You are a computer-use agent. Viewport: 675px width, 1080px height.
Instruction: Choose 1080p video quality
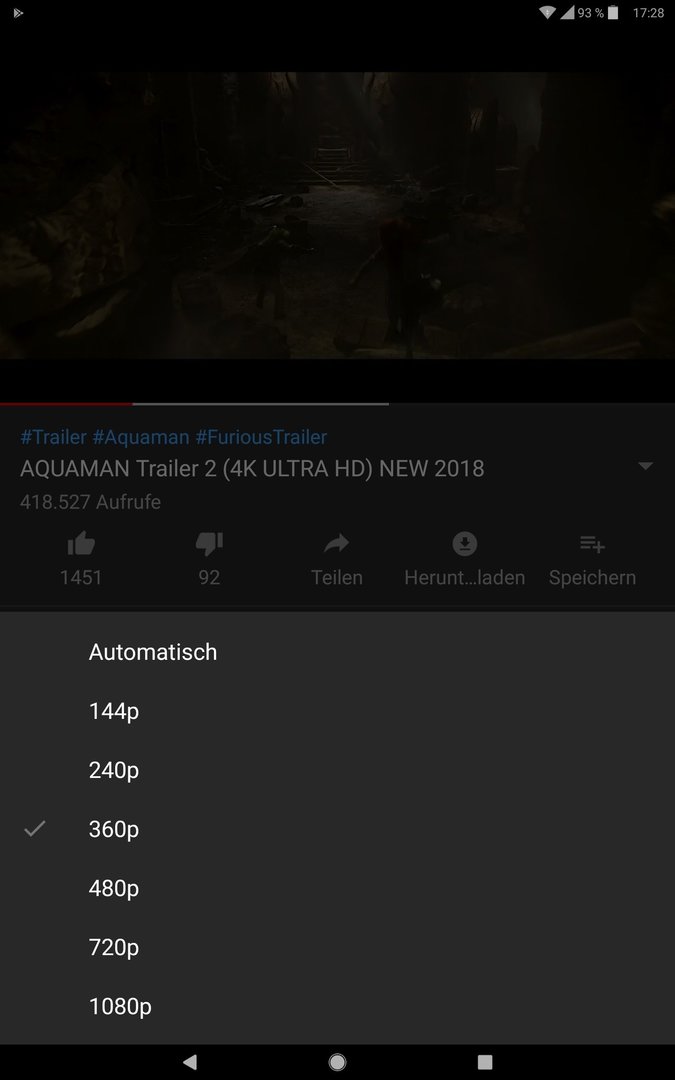pyautogui.click(x=338, y=1007)
